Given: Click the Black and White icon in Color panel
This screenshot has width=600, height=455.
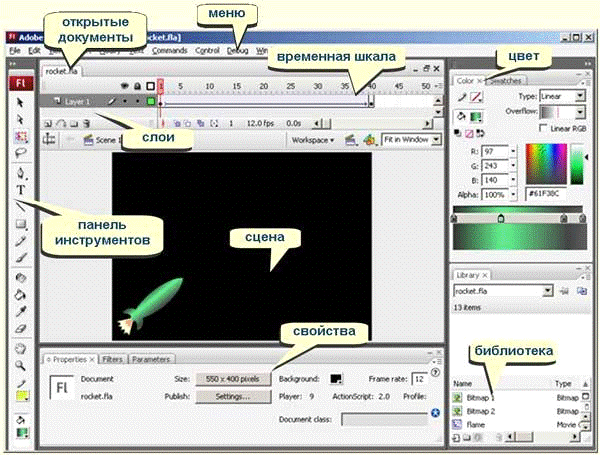Looking at the screenshot, I should click(x=457, y=134).
